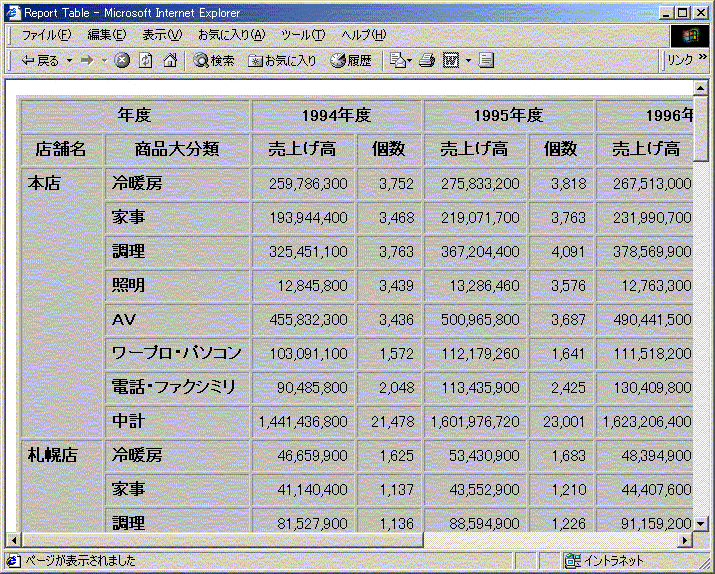715x574 pixels.
Task: Click the ワープロ・パソコン category cell
Action: coord(177,353)
